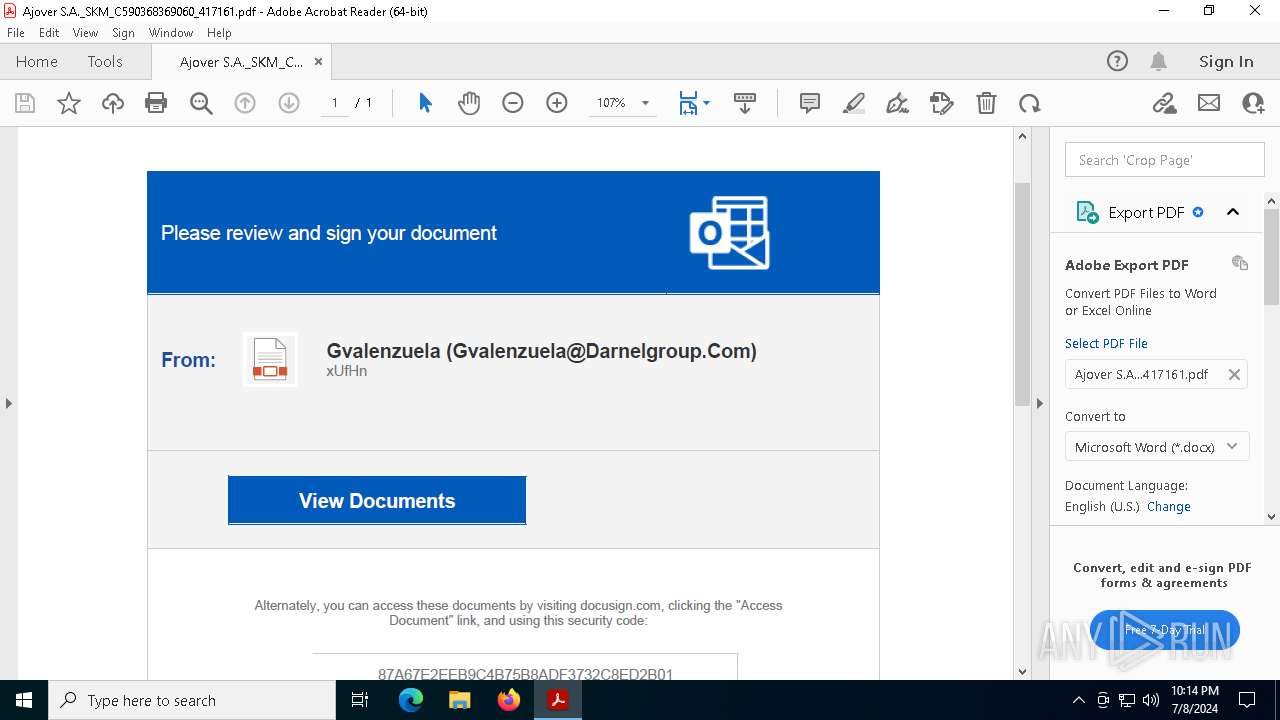
Task: Click Select PDF File link
Action: [1106, 343]
